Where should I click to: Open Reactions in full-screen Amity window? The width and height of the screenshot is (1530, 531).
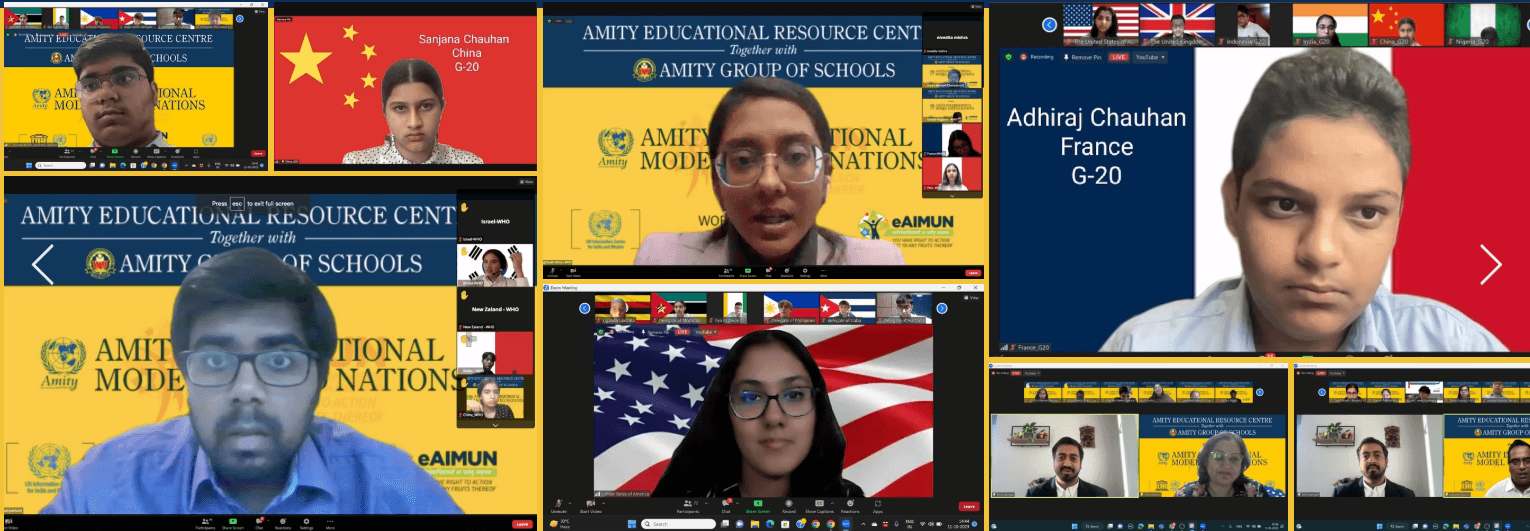click(x=283, y=524)
